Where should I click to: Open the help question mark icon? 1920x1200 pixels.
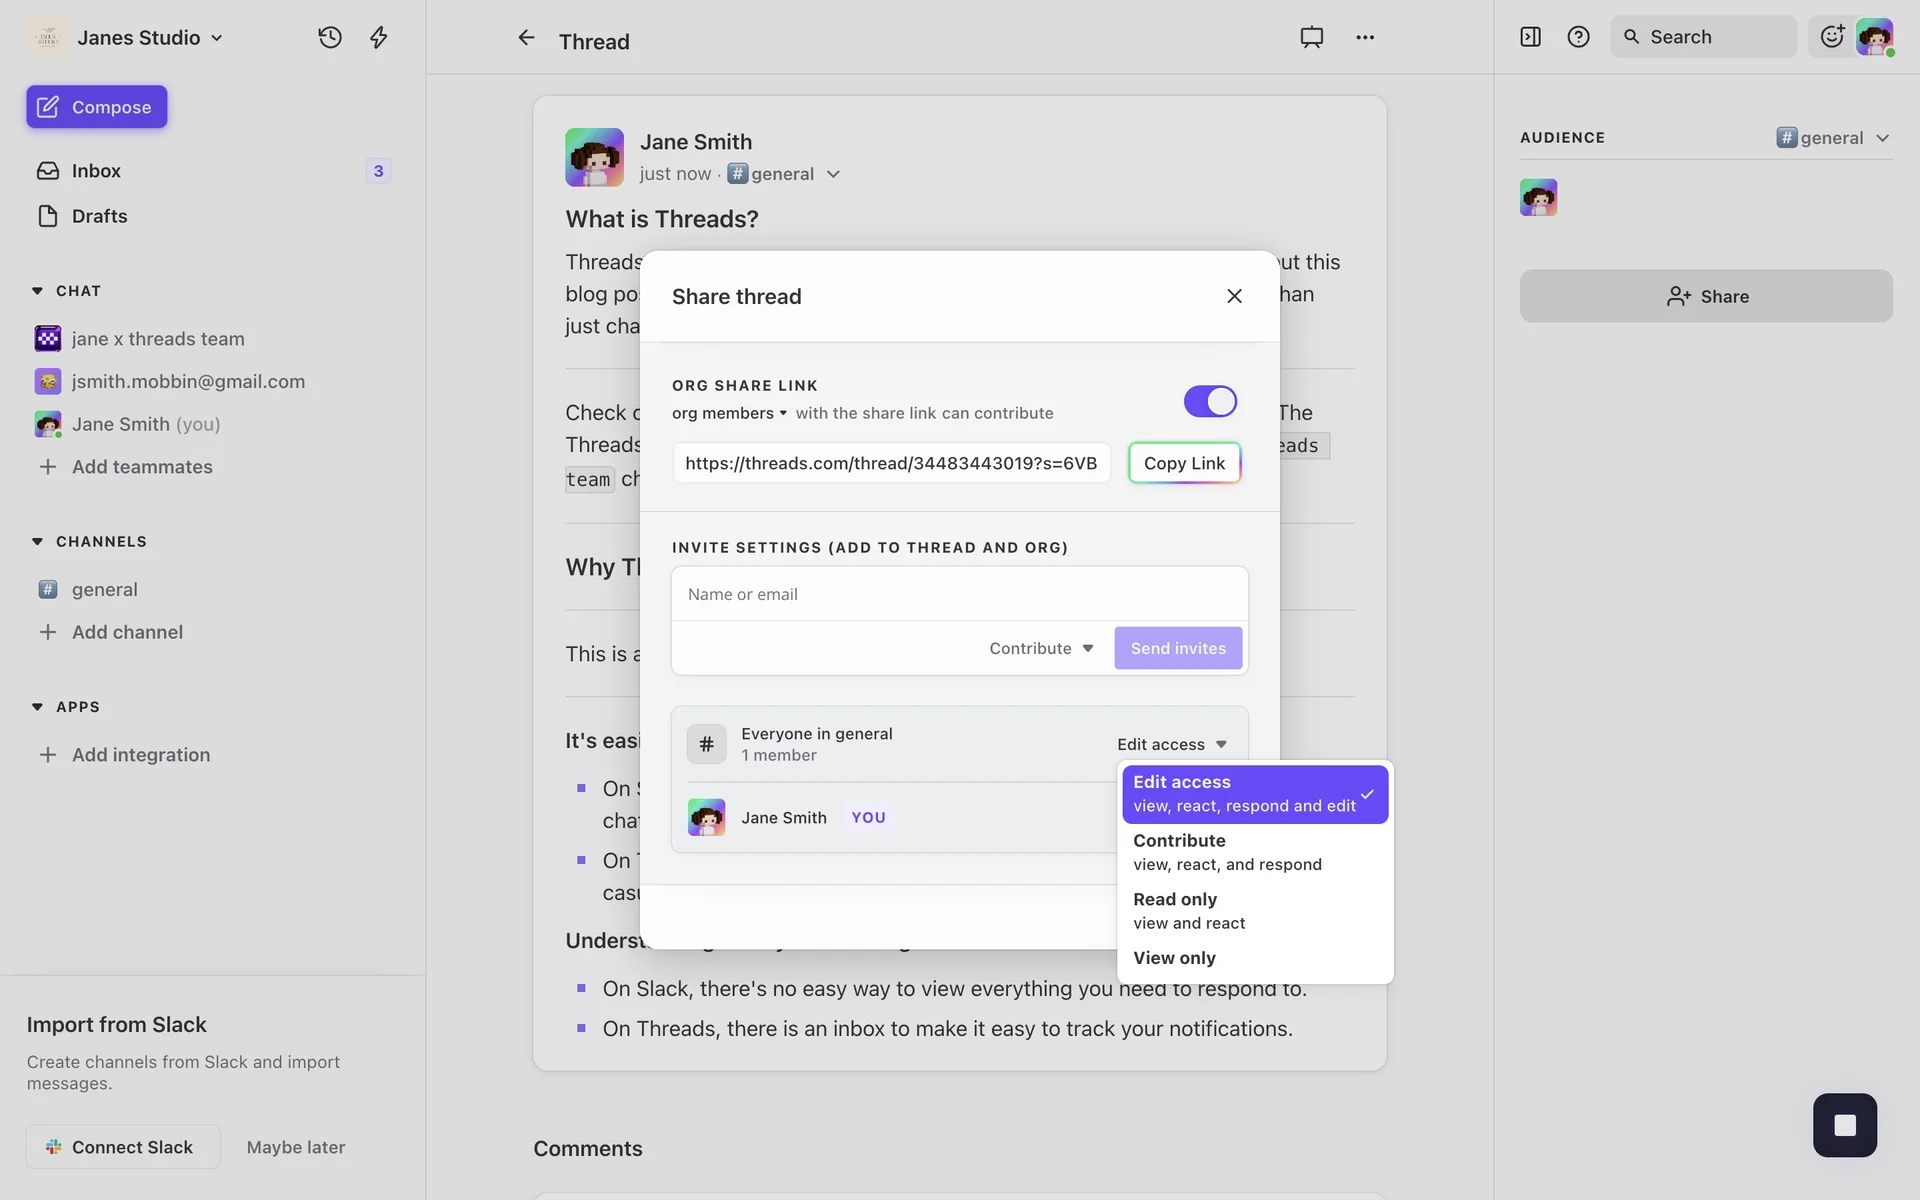[1578, 37]
